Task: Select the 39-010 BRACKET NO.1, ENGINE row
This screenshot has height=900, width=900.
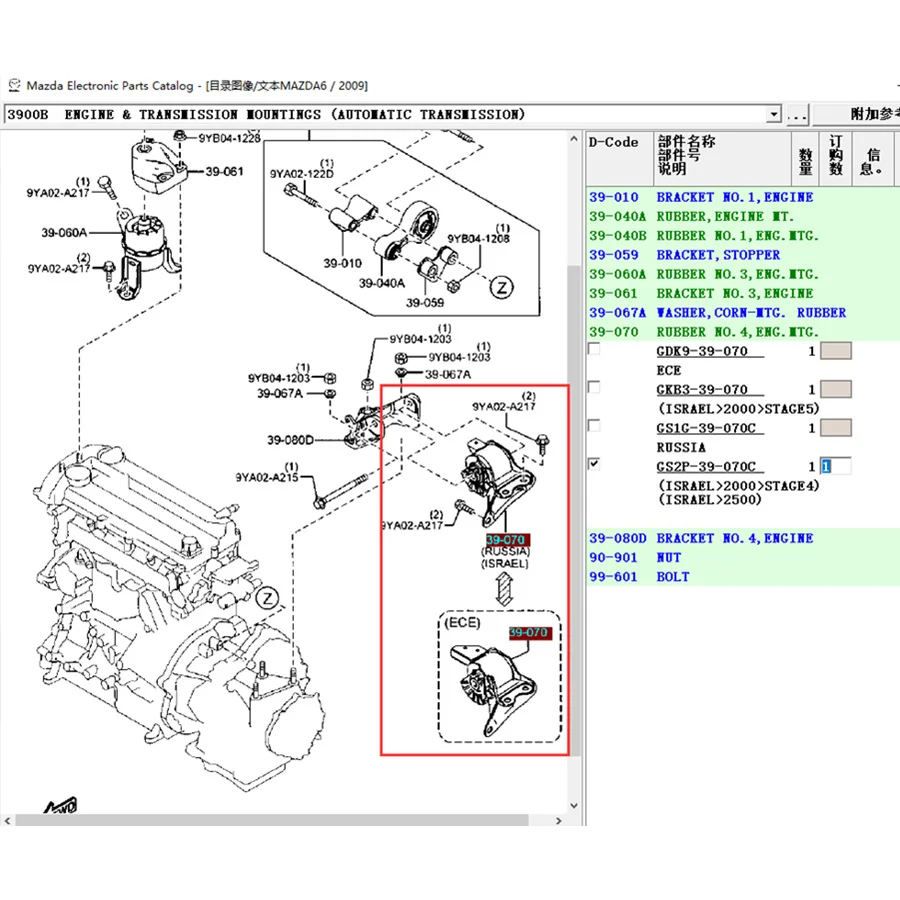Action: click(x=743, y=197)
